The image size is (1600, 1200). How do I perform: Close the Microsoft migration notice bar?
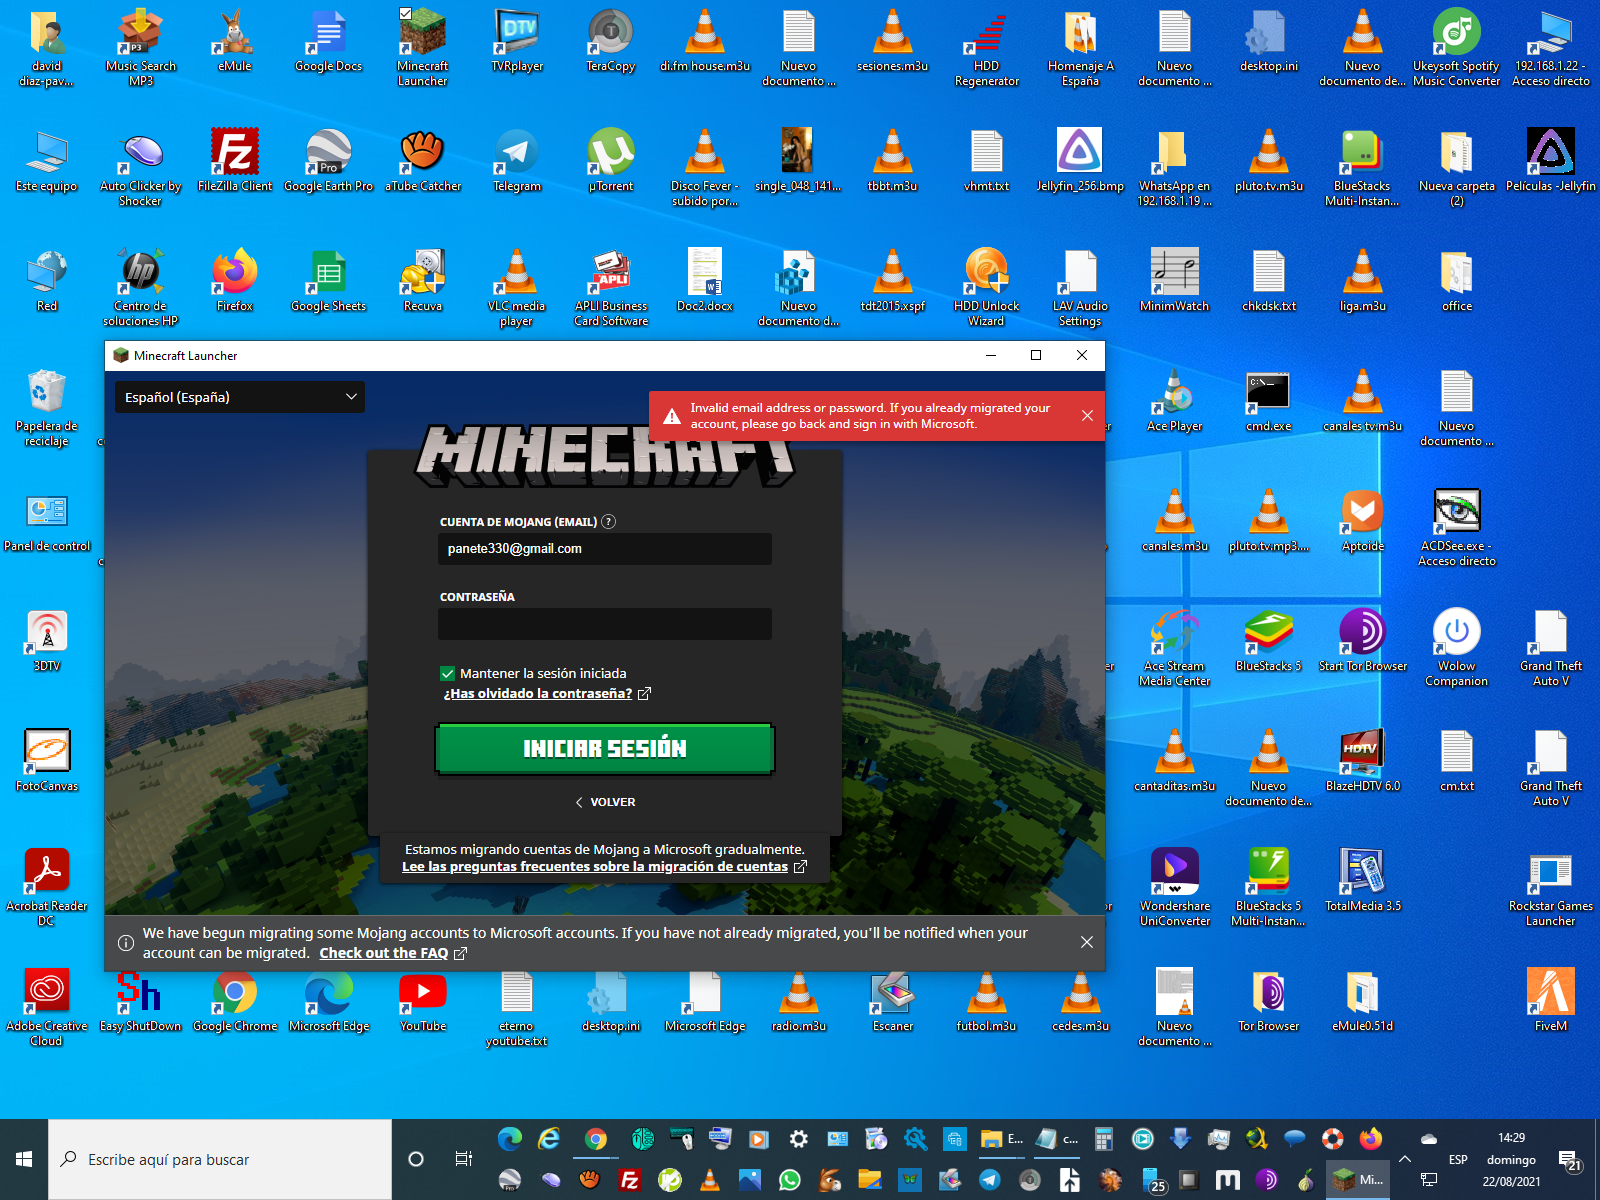coord(1087,942)
